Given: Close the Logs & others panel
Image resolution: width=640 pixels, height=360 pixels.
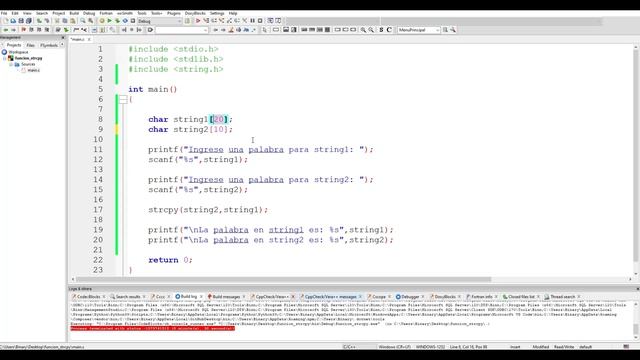Looking at the screenshot, I should (x=637, y=289).
